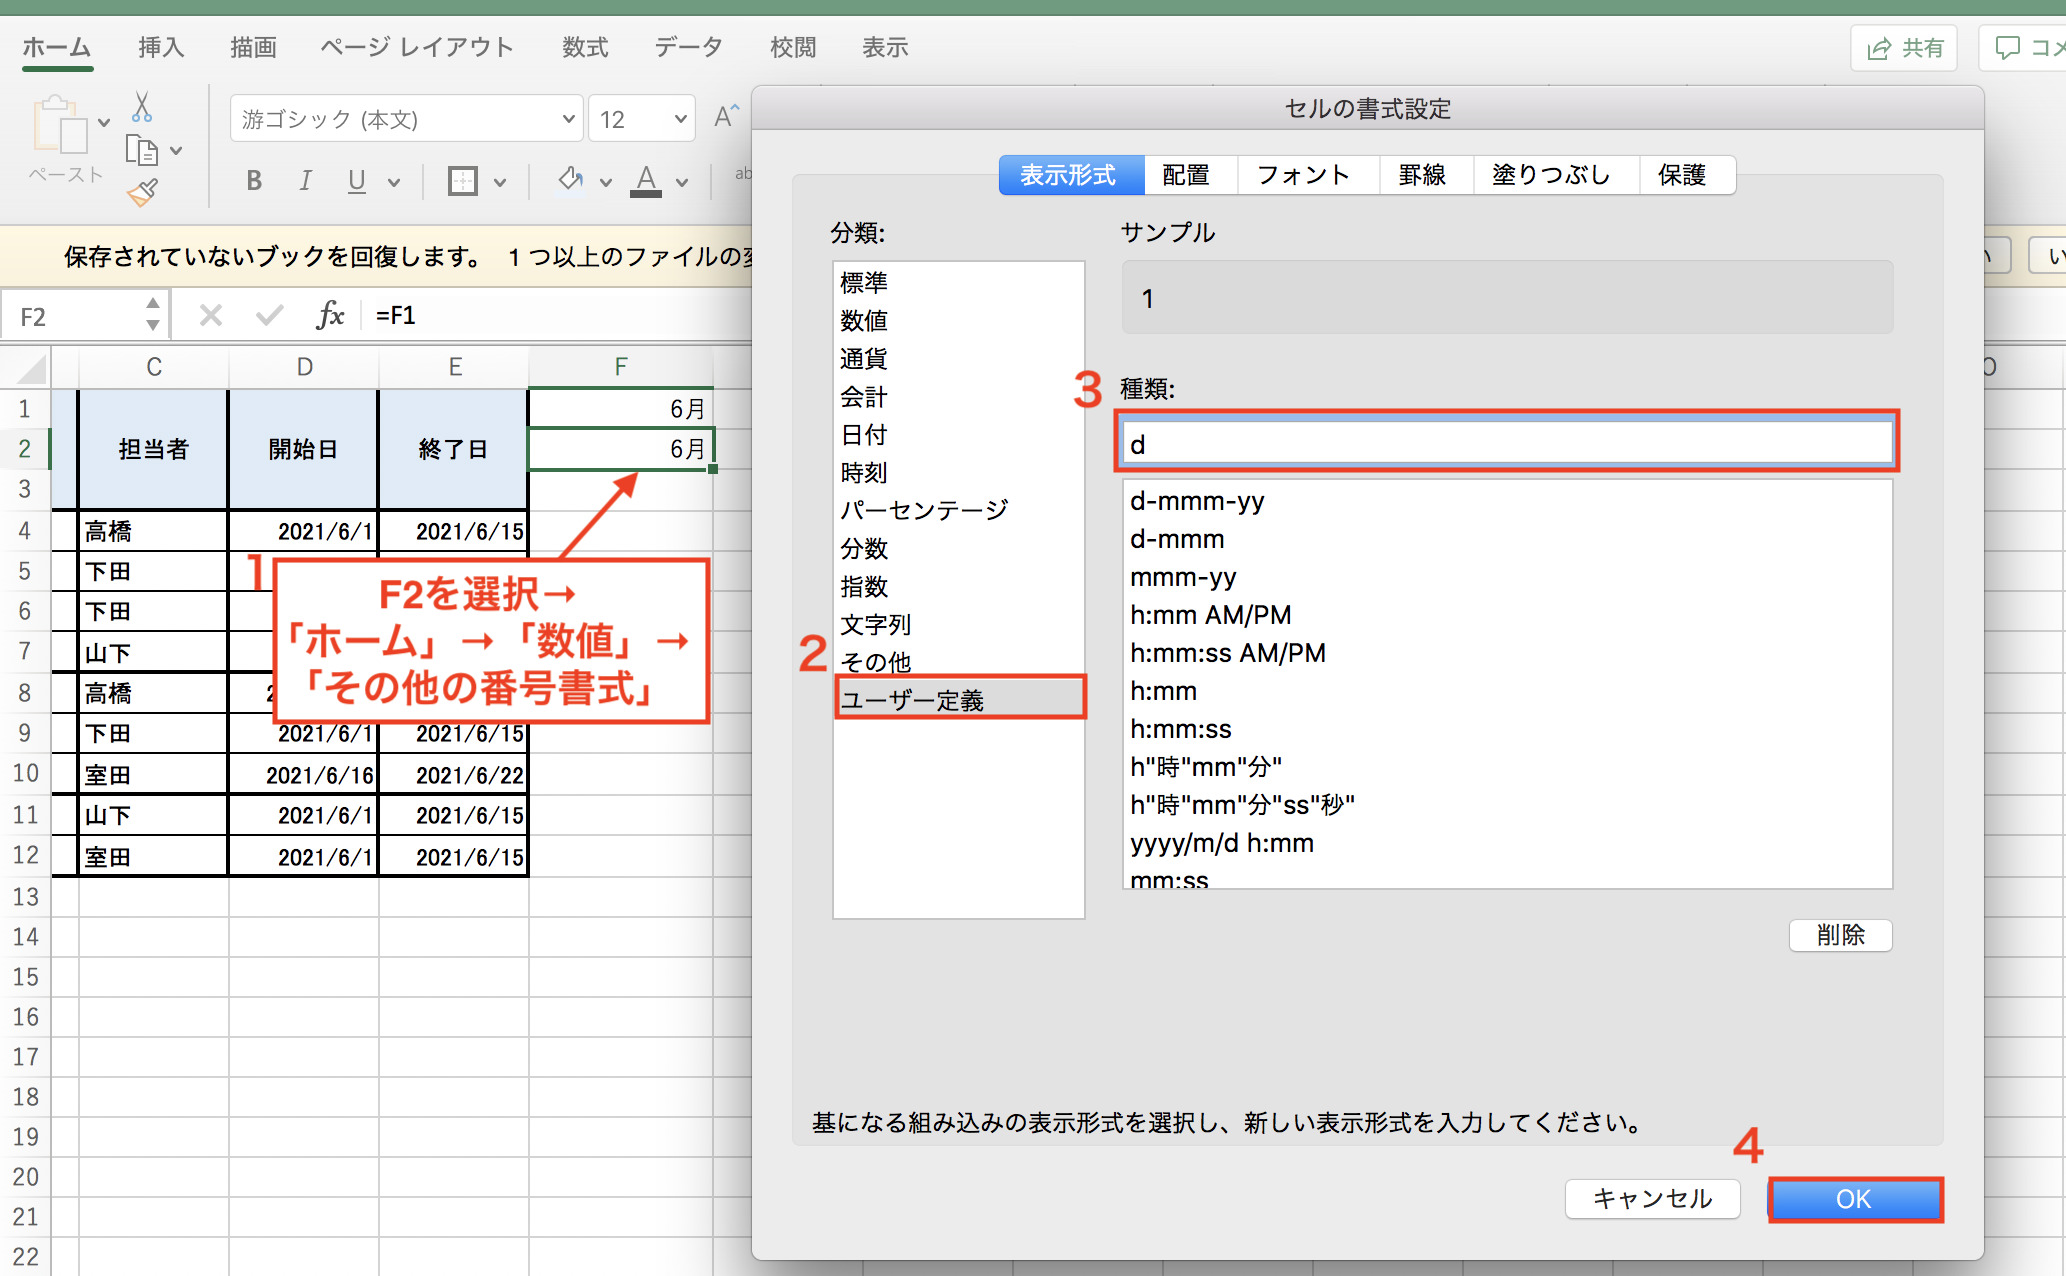2066x1276 pixels.
Task: Click the Increase Font Size icon
Action: 727,117
